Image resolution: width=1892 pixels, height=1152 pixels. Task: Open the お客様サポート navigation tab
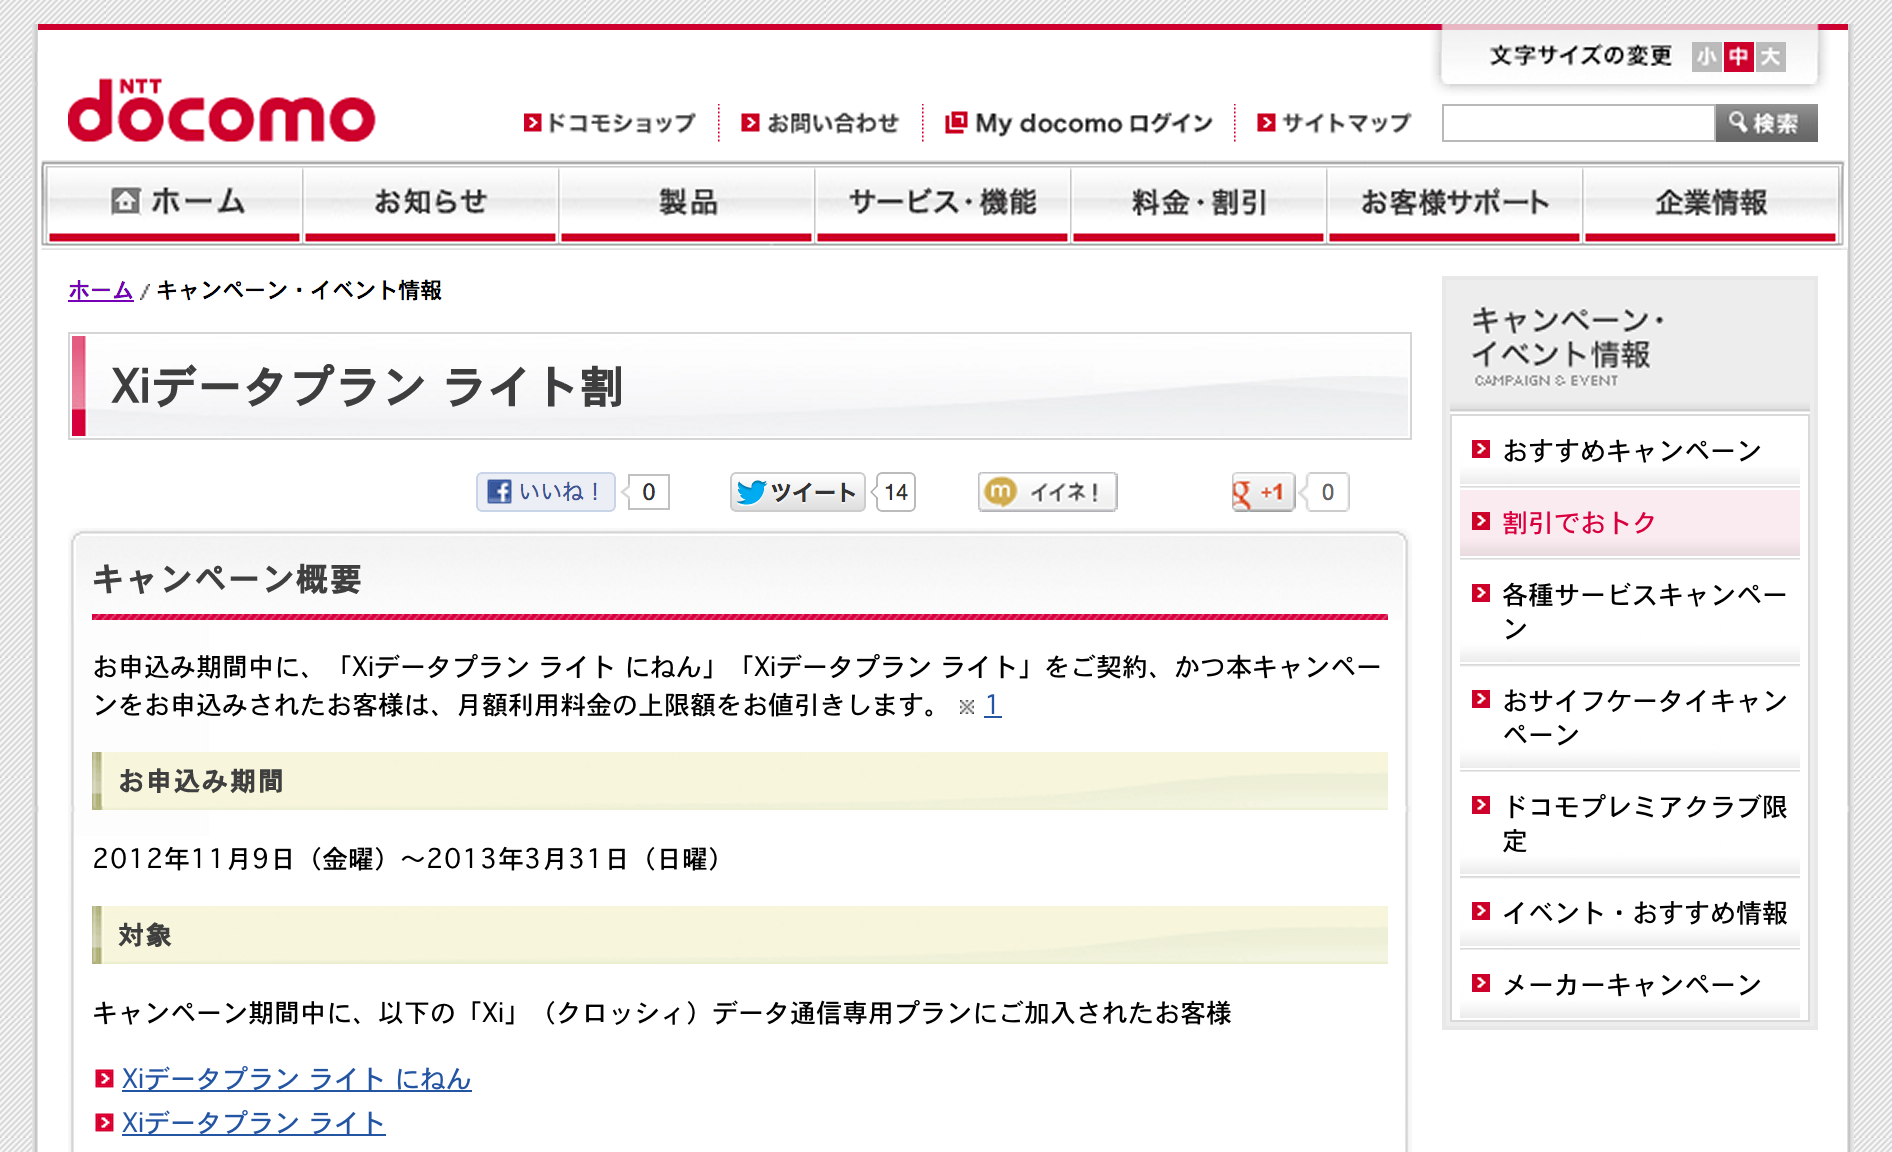(x=1454, y=204)
